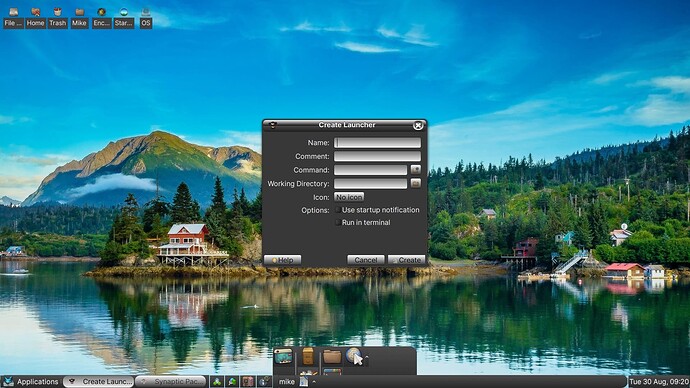Expand the panel arrow next to document icon
690x388 pixels.
click(314, 381)
